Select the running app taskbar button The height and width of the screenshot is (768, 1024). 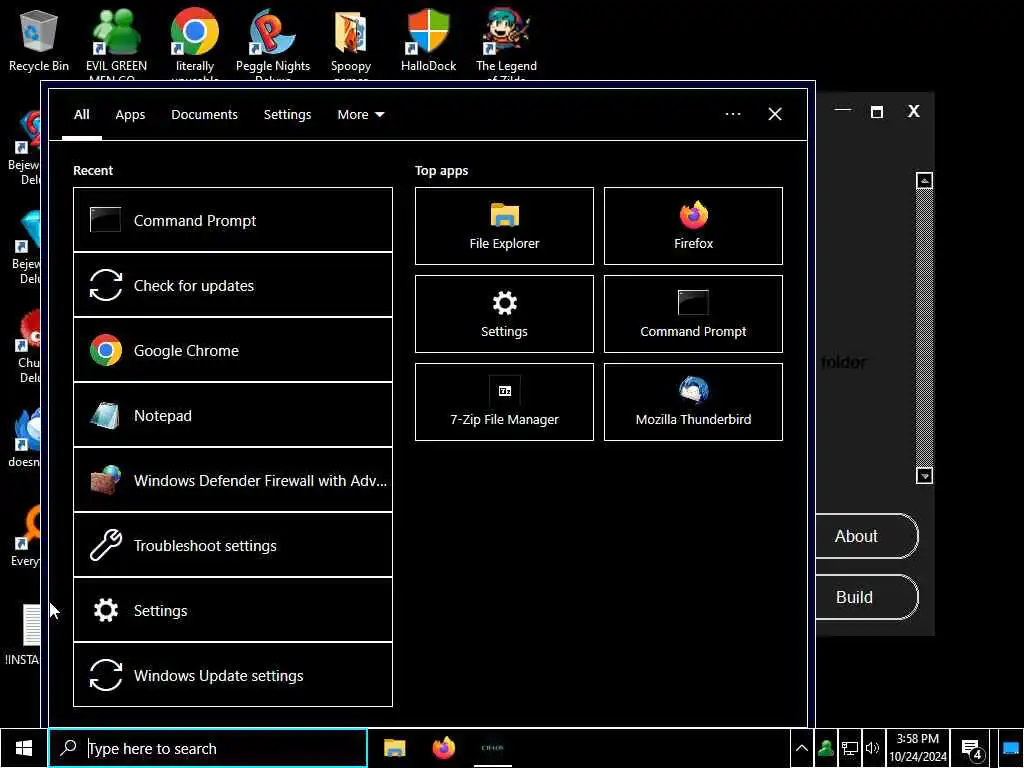pyautogui.click(x=493, y=748)
